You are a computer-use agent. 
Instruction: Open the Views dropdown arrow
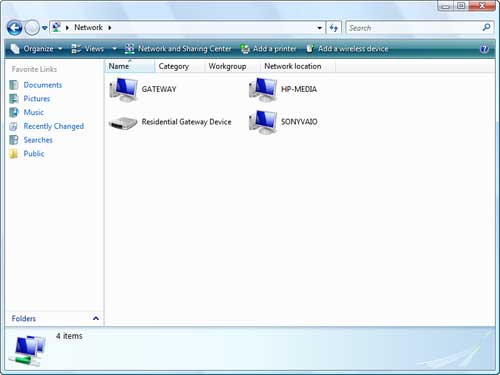coord(114,49)
